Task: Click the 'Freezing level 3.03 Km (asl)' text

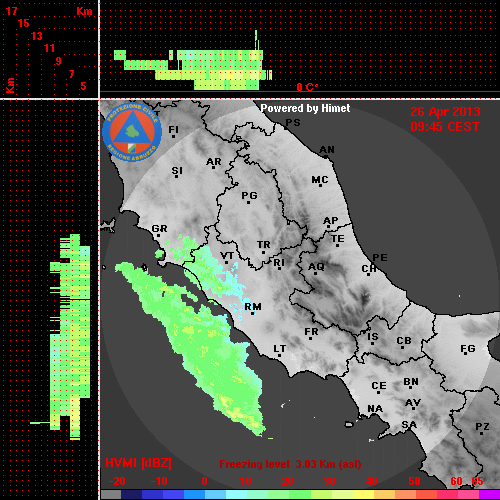Action: [290, 464]
